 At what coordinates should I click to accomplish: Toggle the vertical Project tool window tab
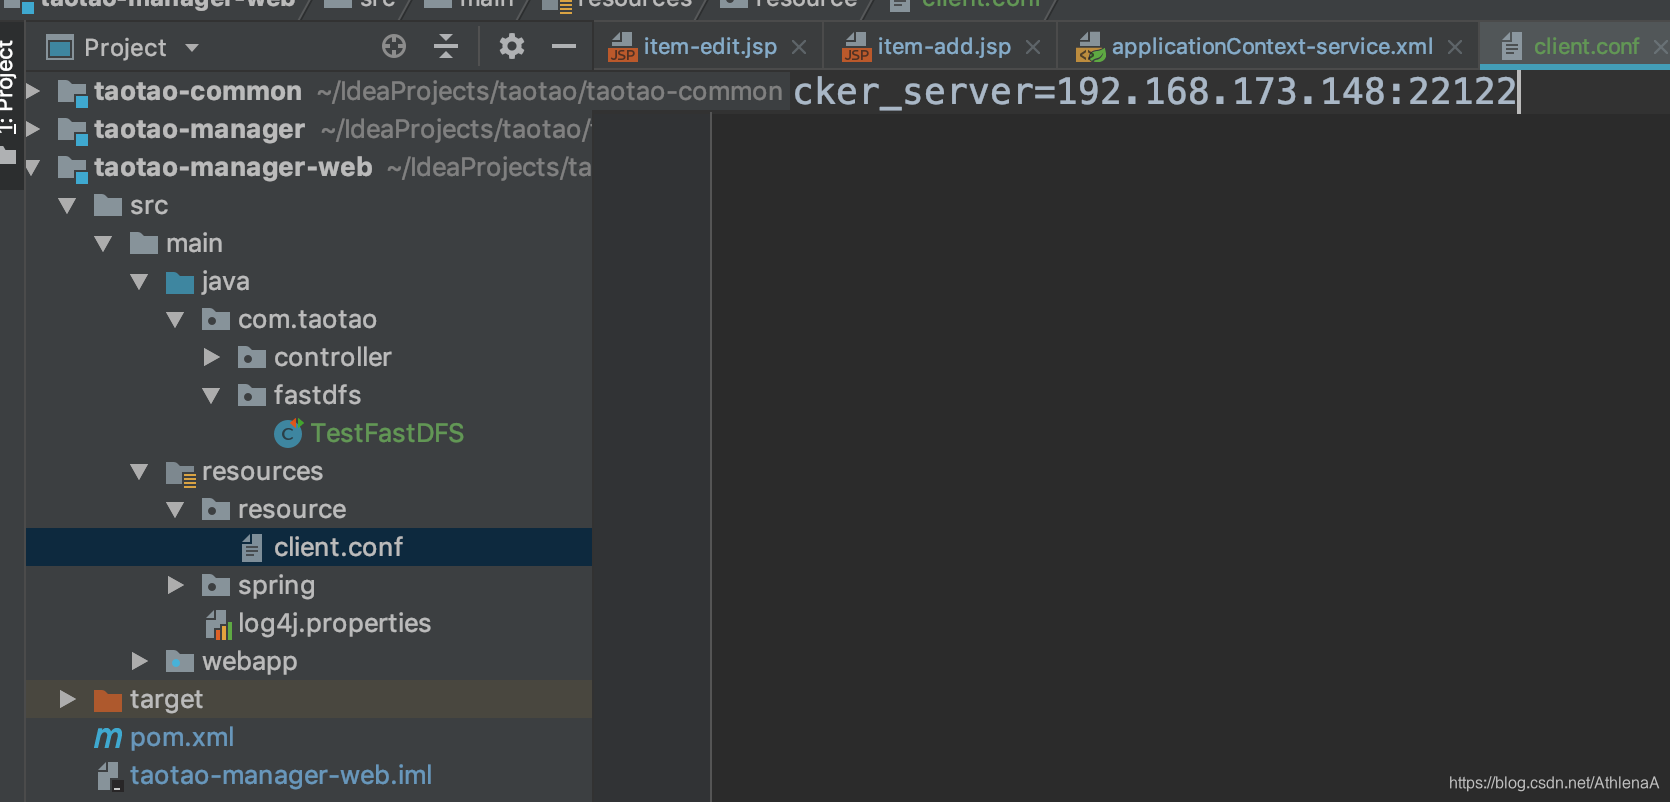(x=8, y=90)
